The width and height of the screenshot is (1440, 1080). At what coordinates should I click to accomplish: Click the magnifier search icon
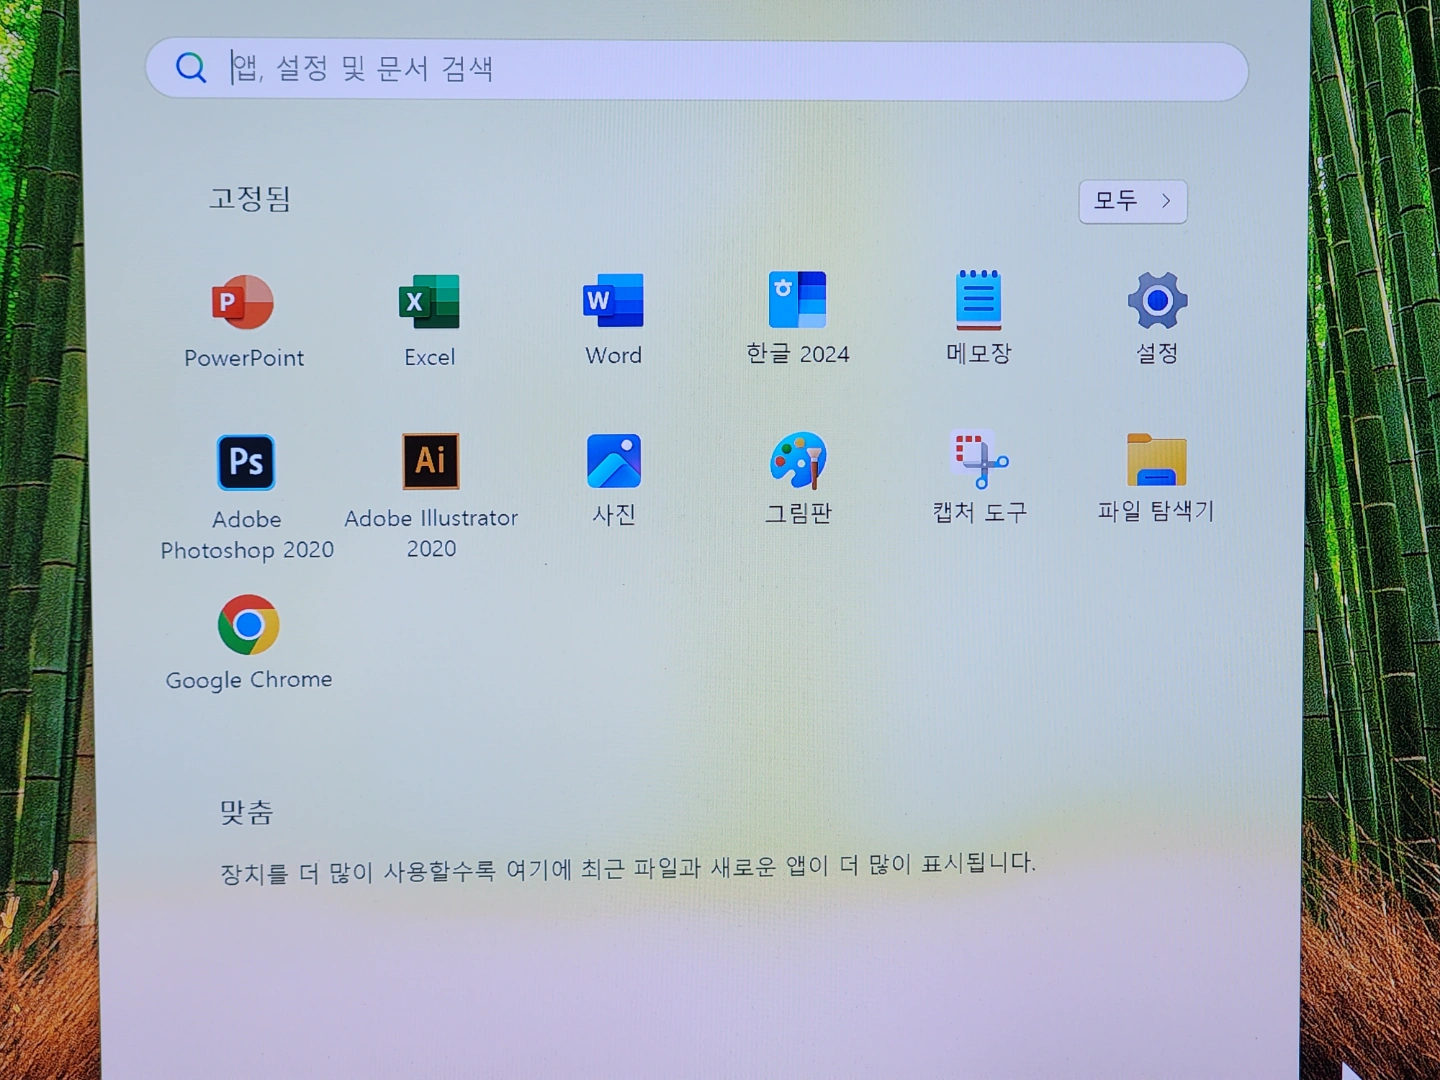pos(191,68)
